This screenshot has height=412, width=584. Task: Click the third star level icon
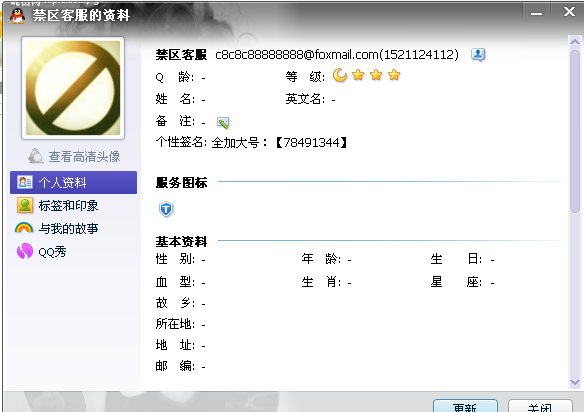pos(394,75)
